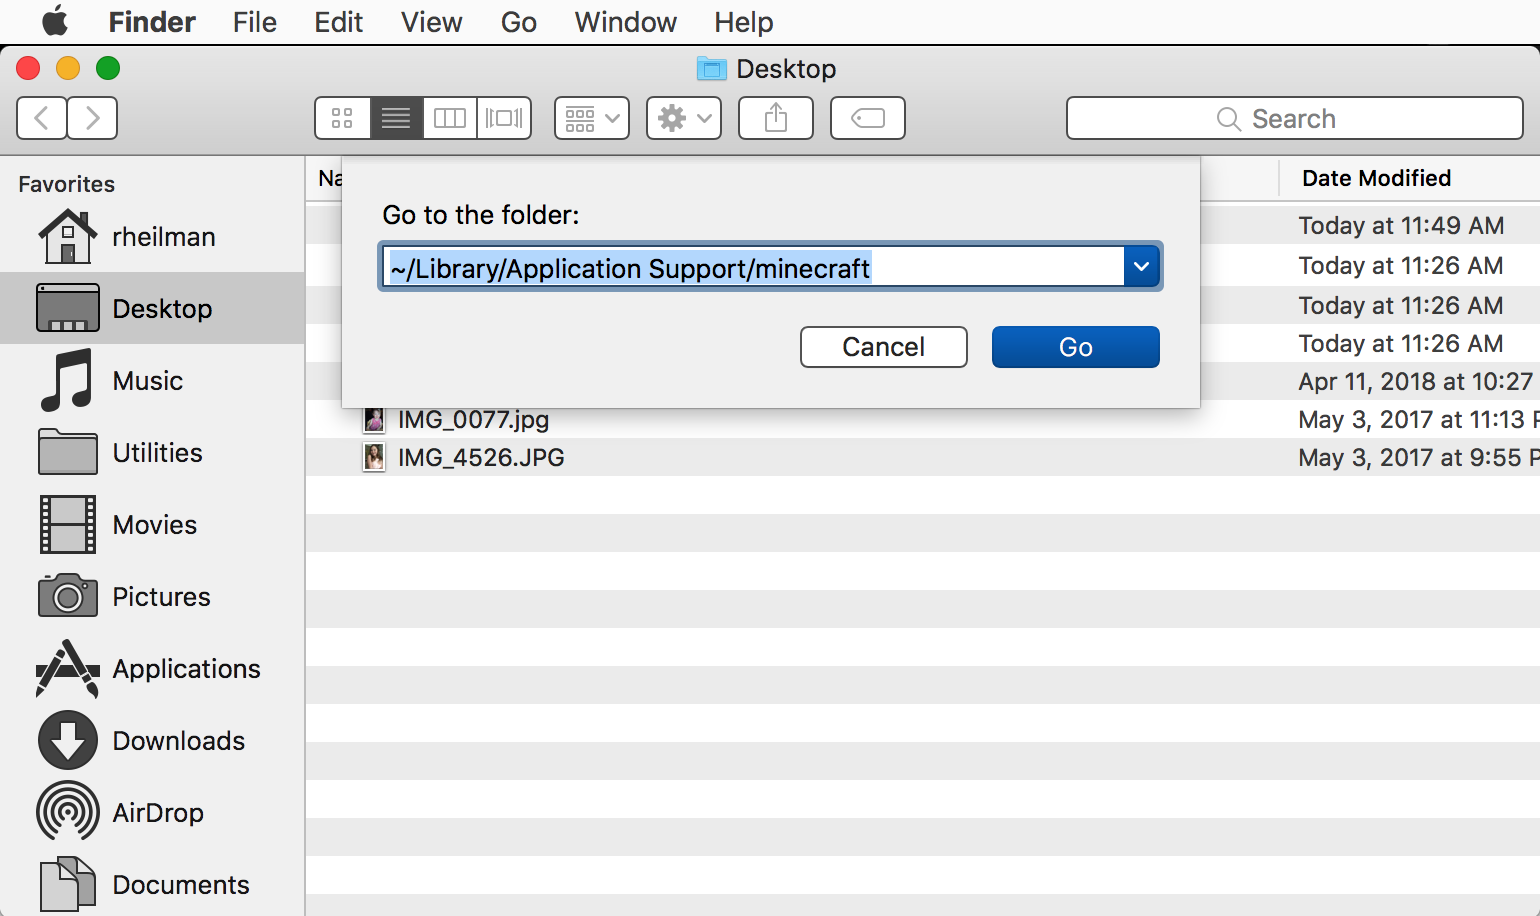Expand the recent folders path dropdown
1540x916 pixels.
coord(1141,267)
